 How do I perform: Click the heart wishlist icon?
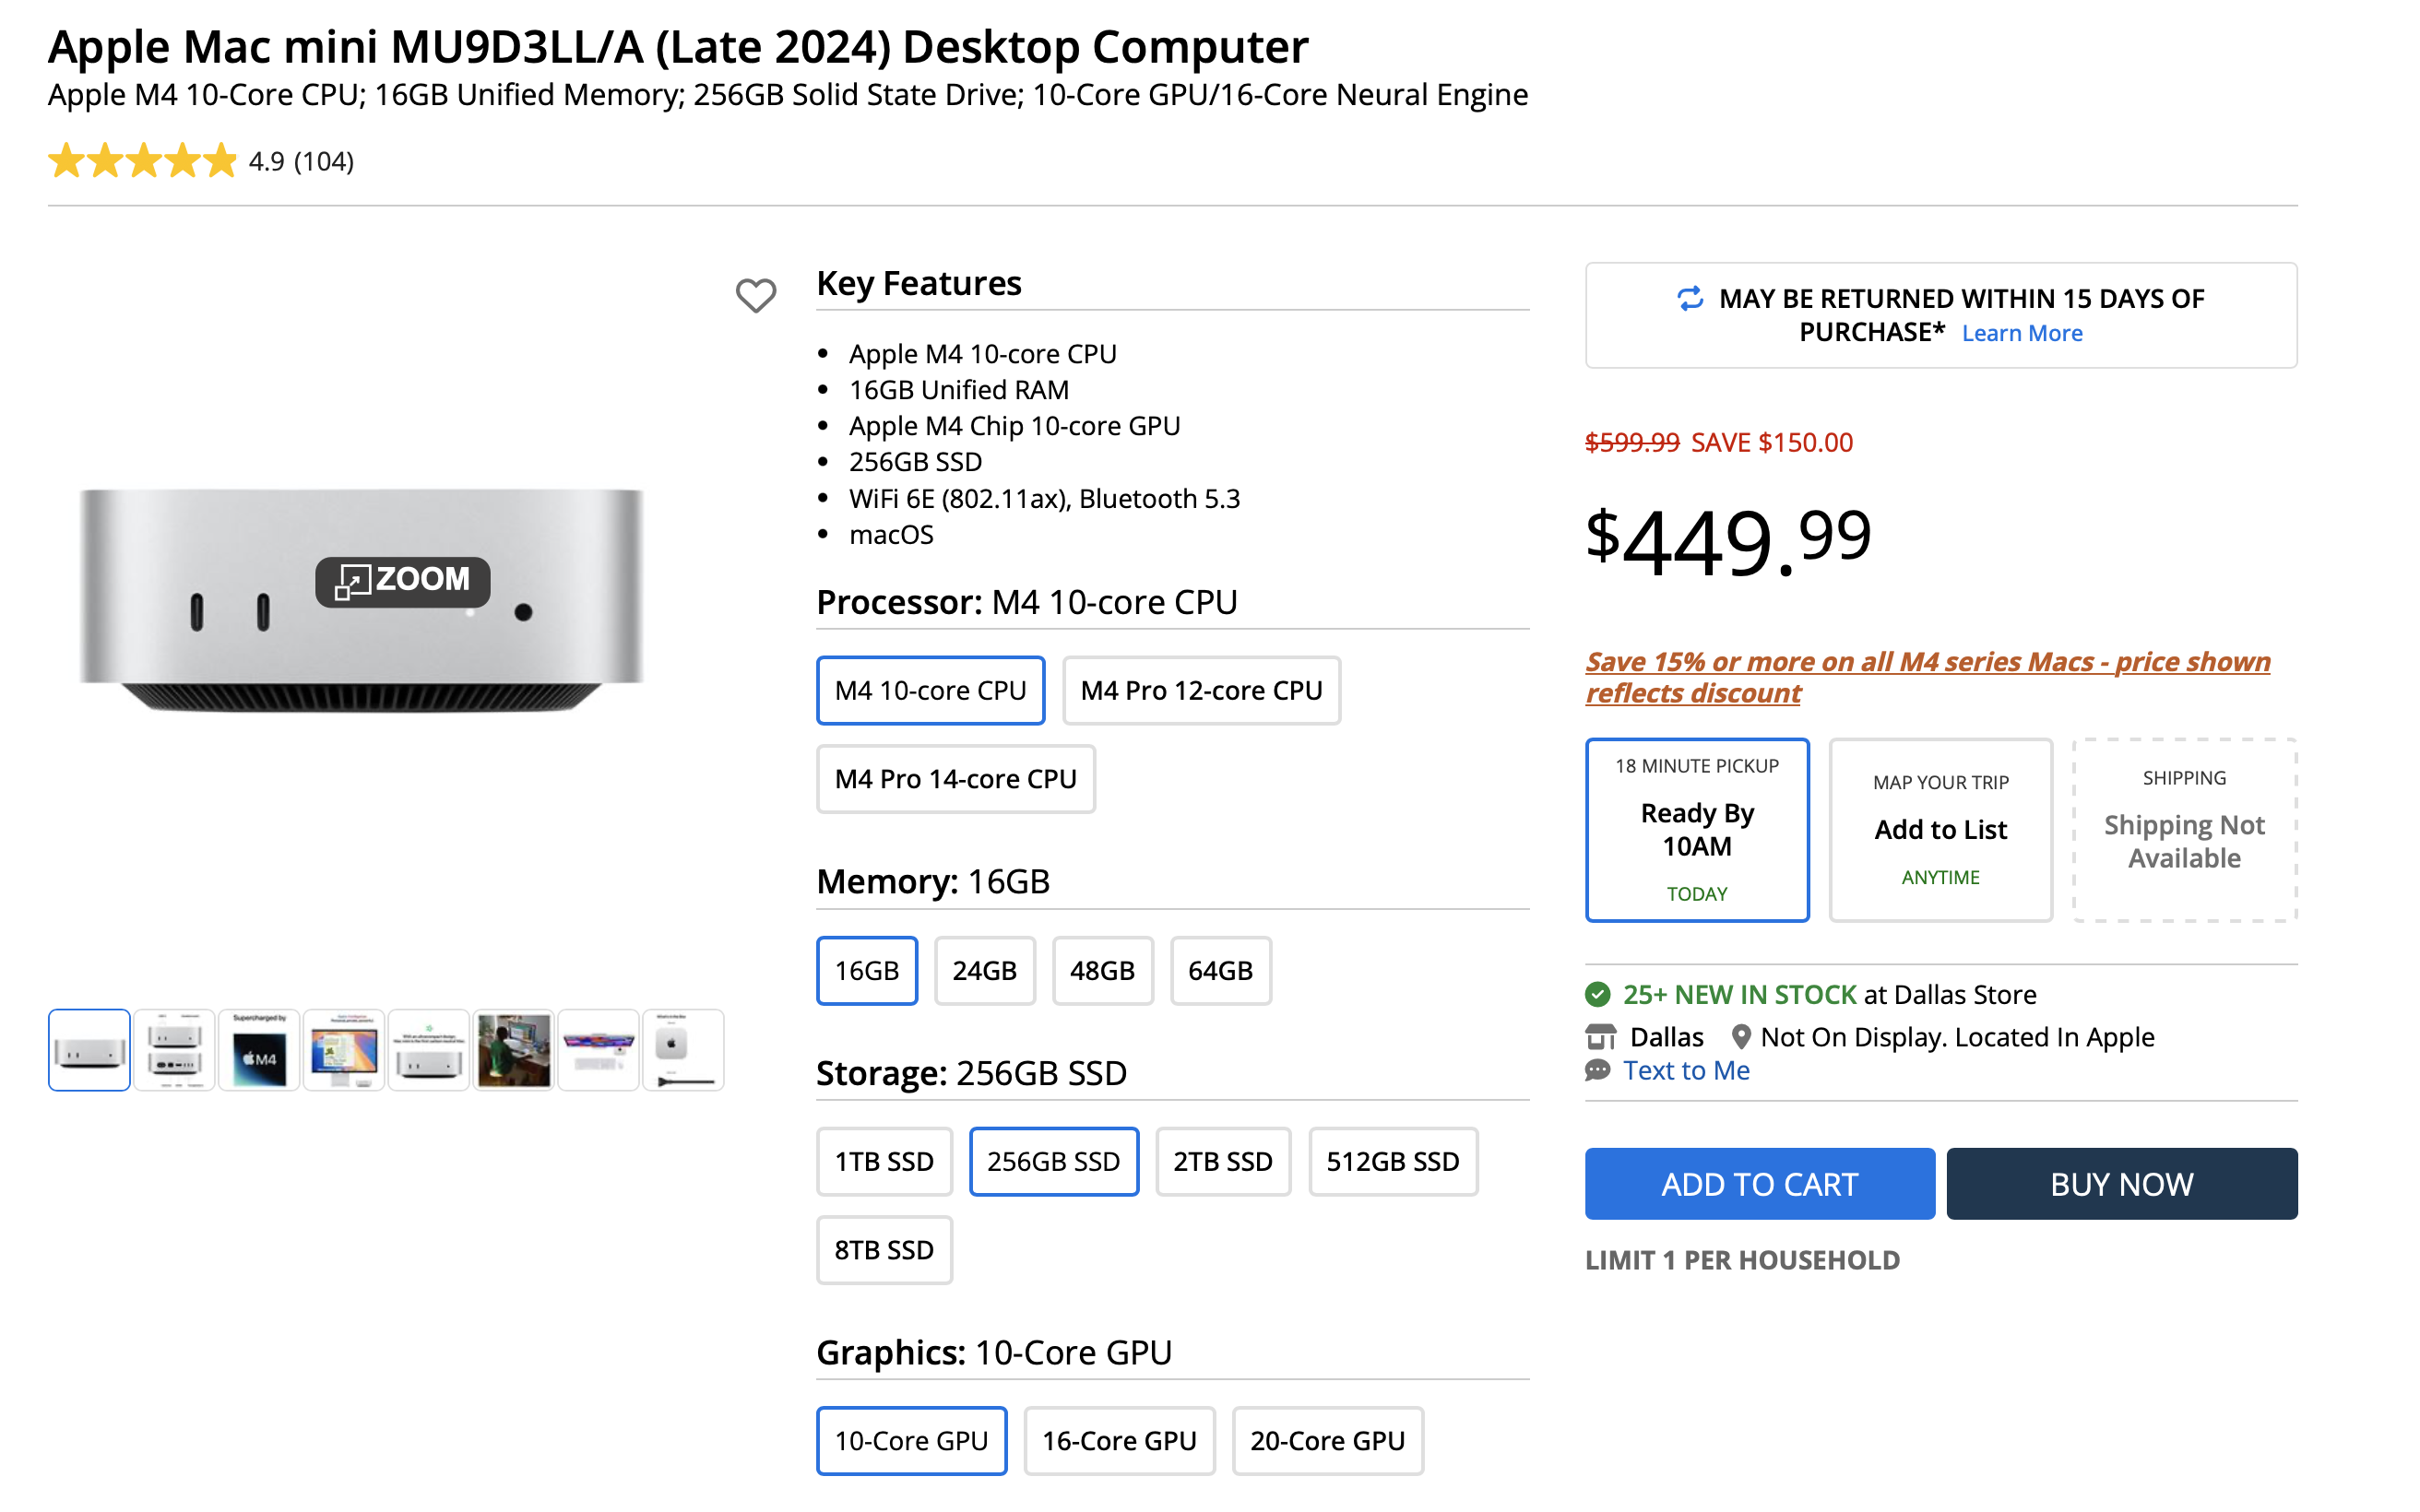click(755, 295)
